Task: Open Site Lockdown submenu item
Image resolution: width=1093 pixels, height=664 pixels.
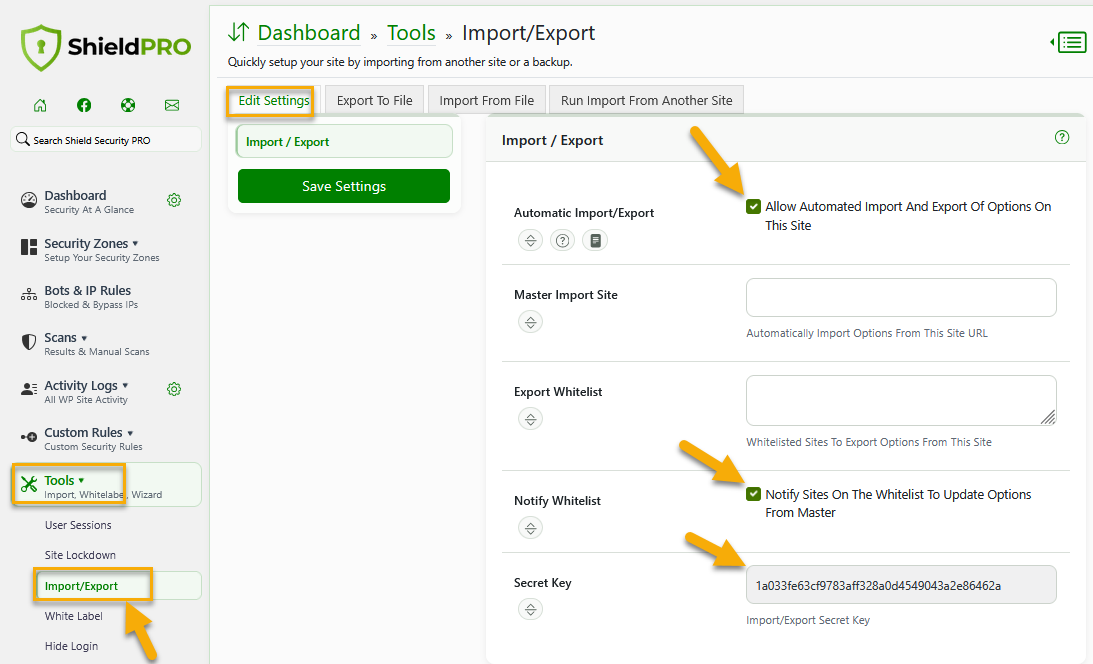Action: click(80, 555)
